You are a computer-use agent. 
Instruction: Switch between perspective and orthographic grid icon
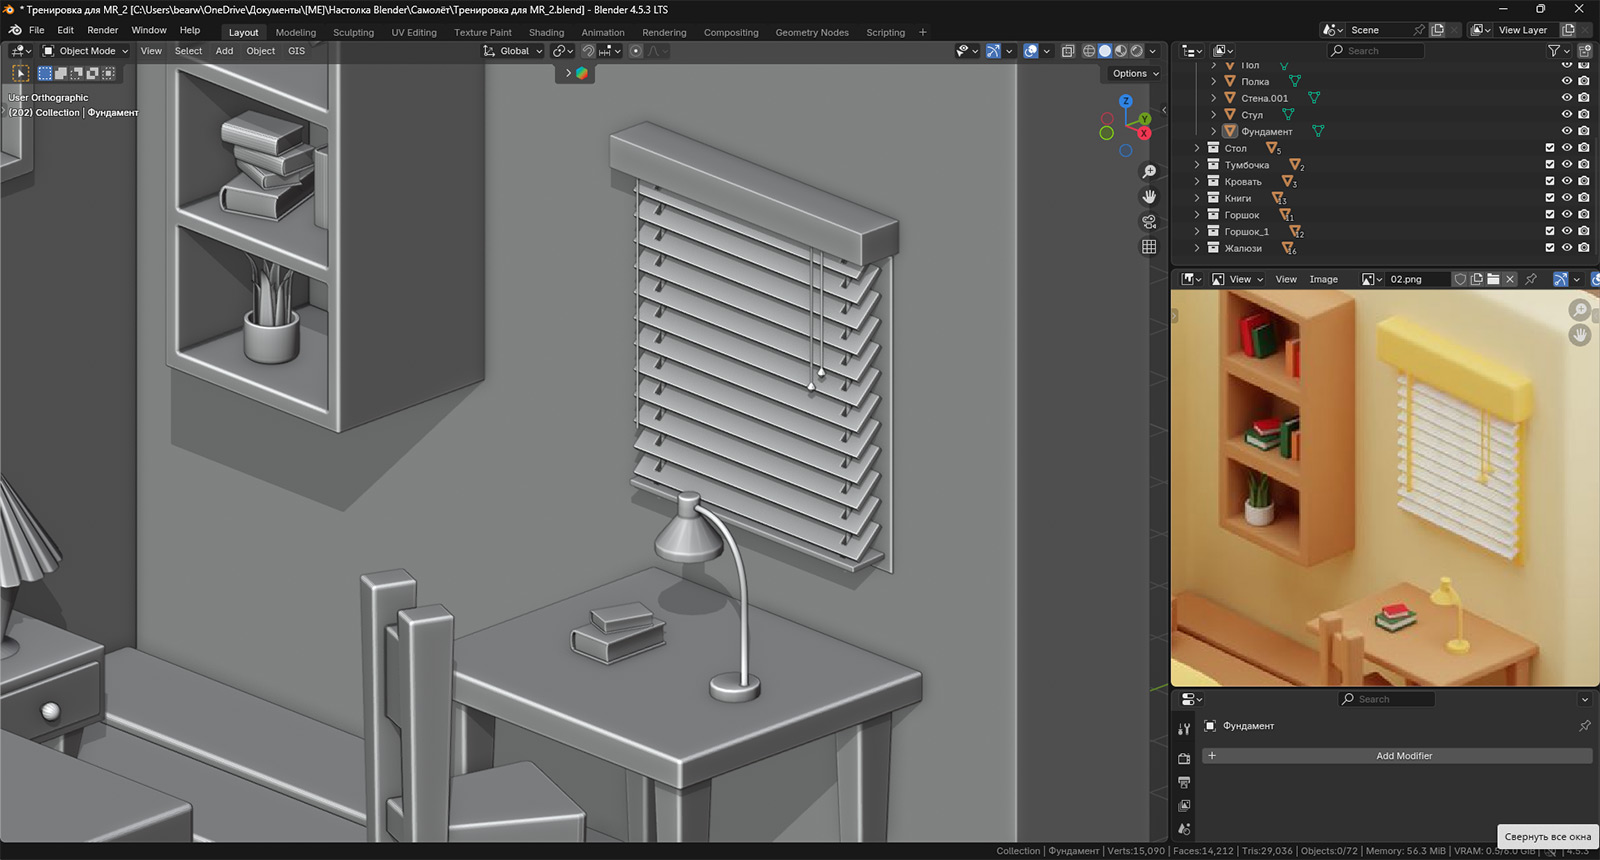click(1149, 247)
